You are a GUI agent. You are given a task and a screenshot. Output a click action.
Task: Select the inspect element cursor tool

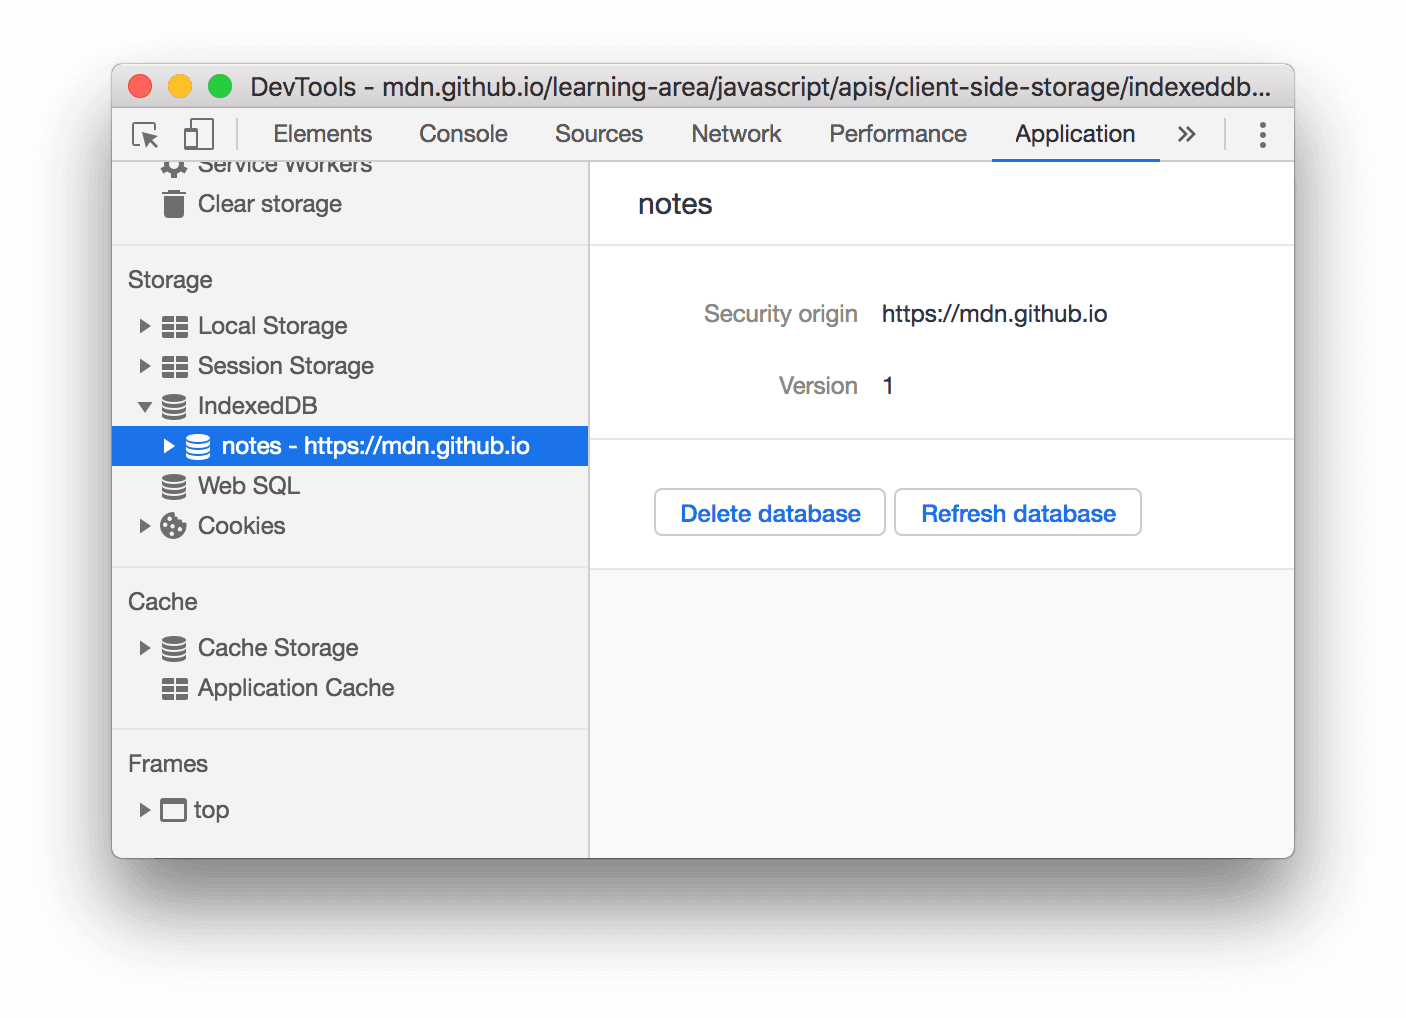tap(145, 134)
